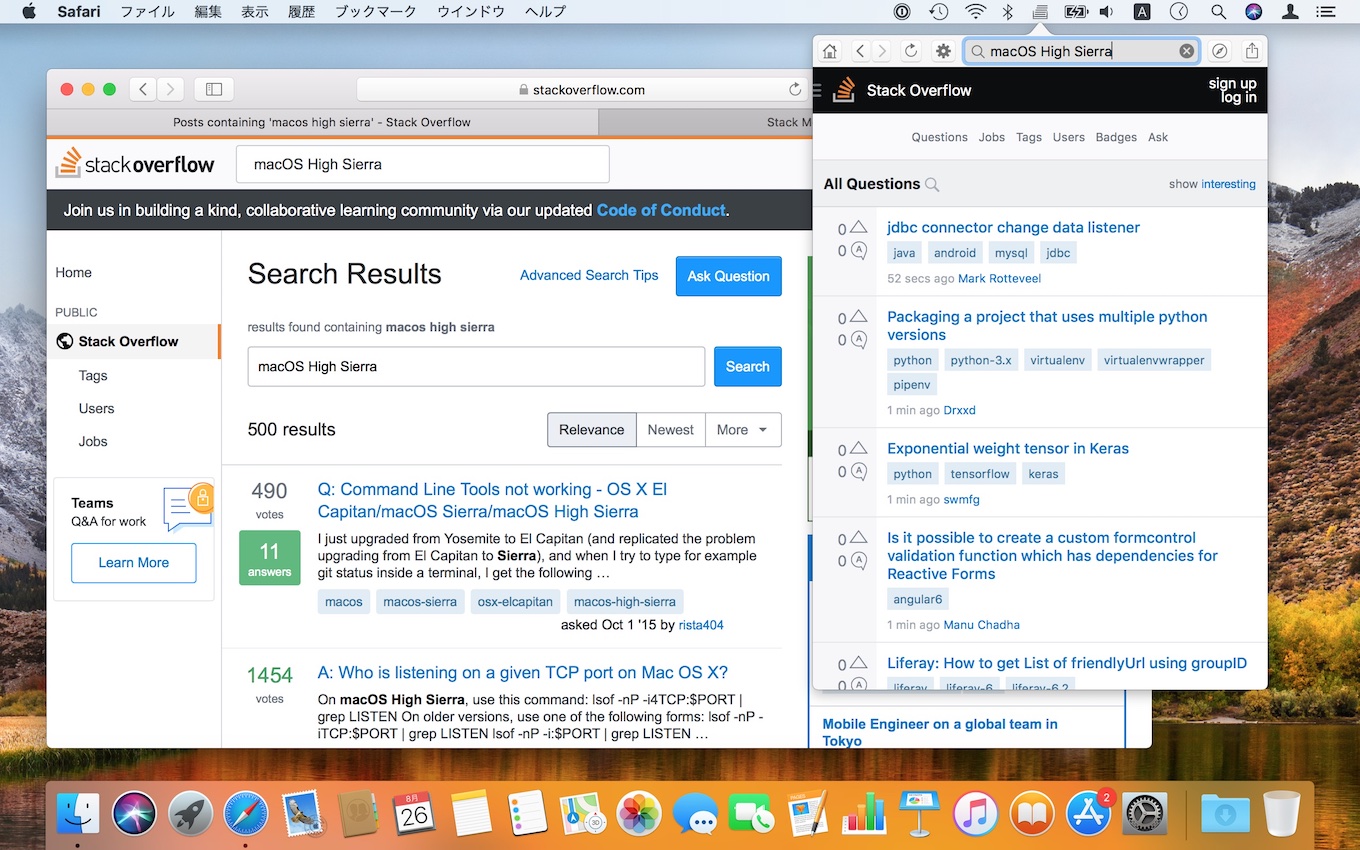Open Photos app from the Dock

click(639, 813)
